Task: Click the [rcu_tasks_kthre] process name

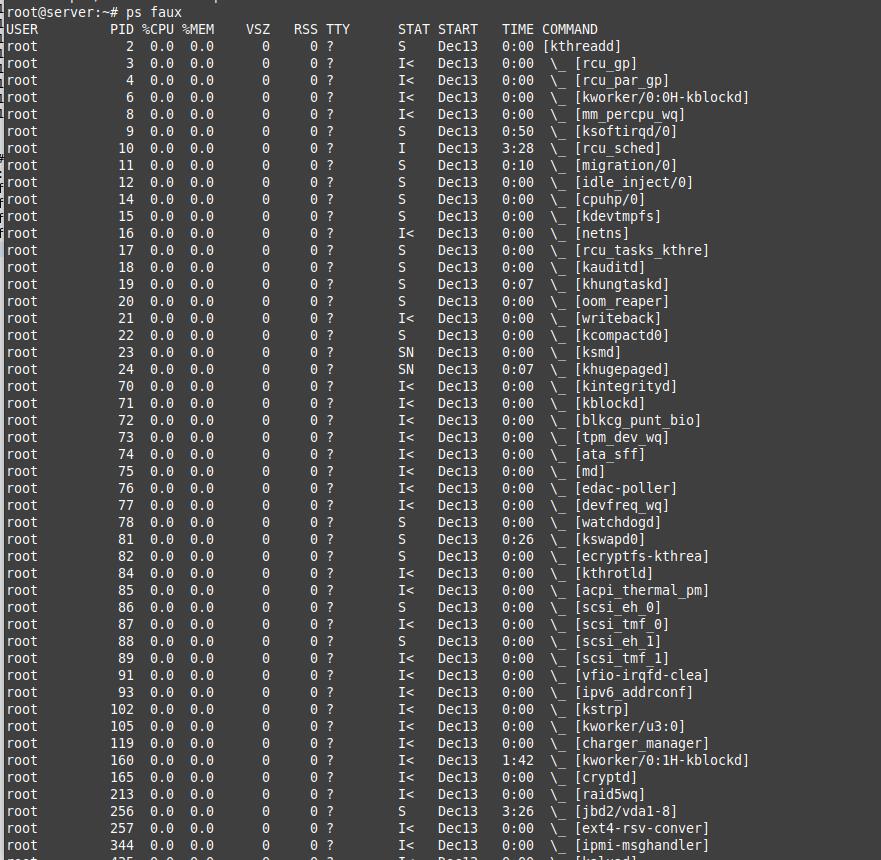Action: (642, 250)
